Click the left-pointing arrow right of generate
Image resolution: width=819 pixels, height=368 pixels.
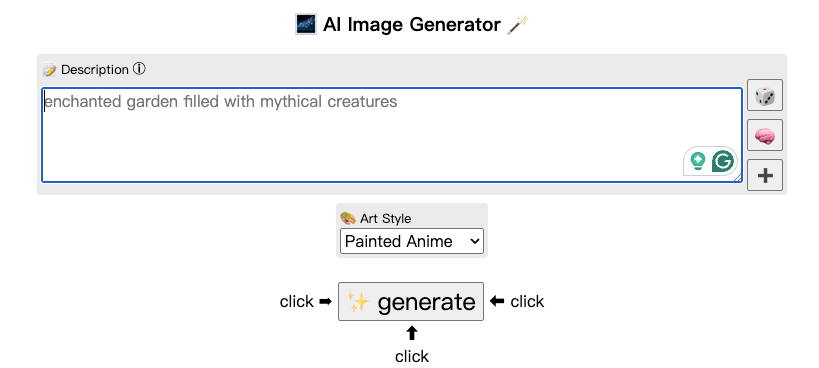[497, 301]
